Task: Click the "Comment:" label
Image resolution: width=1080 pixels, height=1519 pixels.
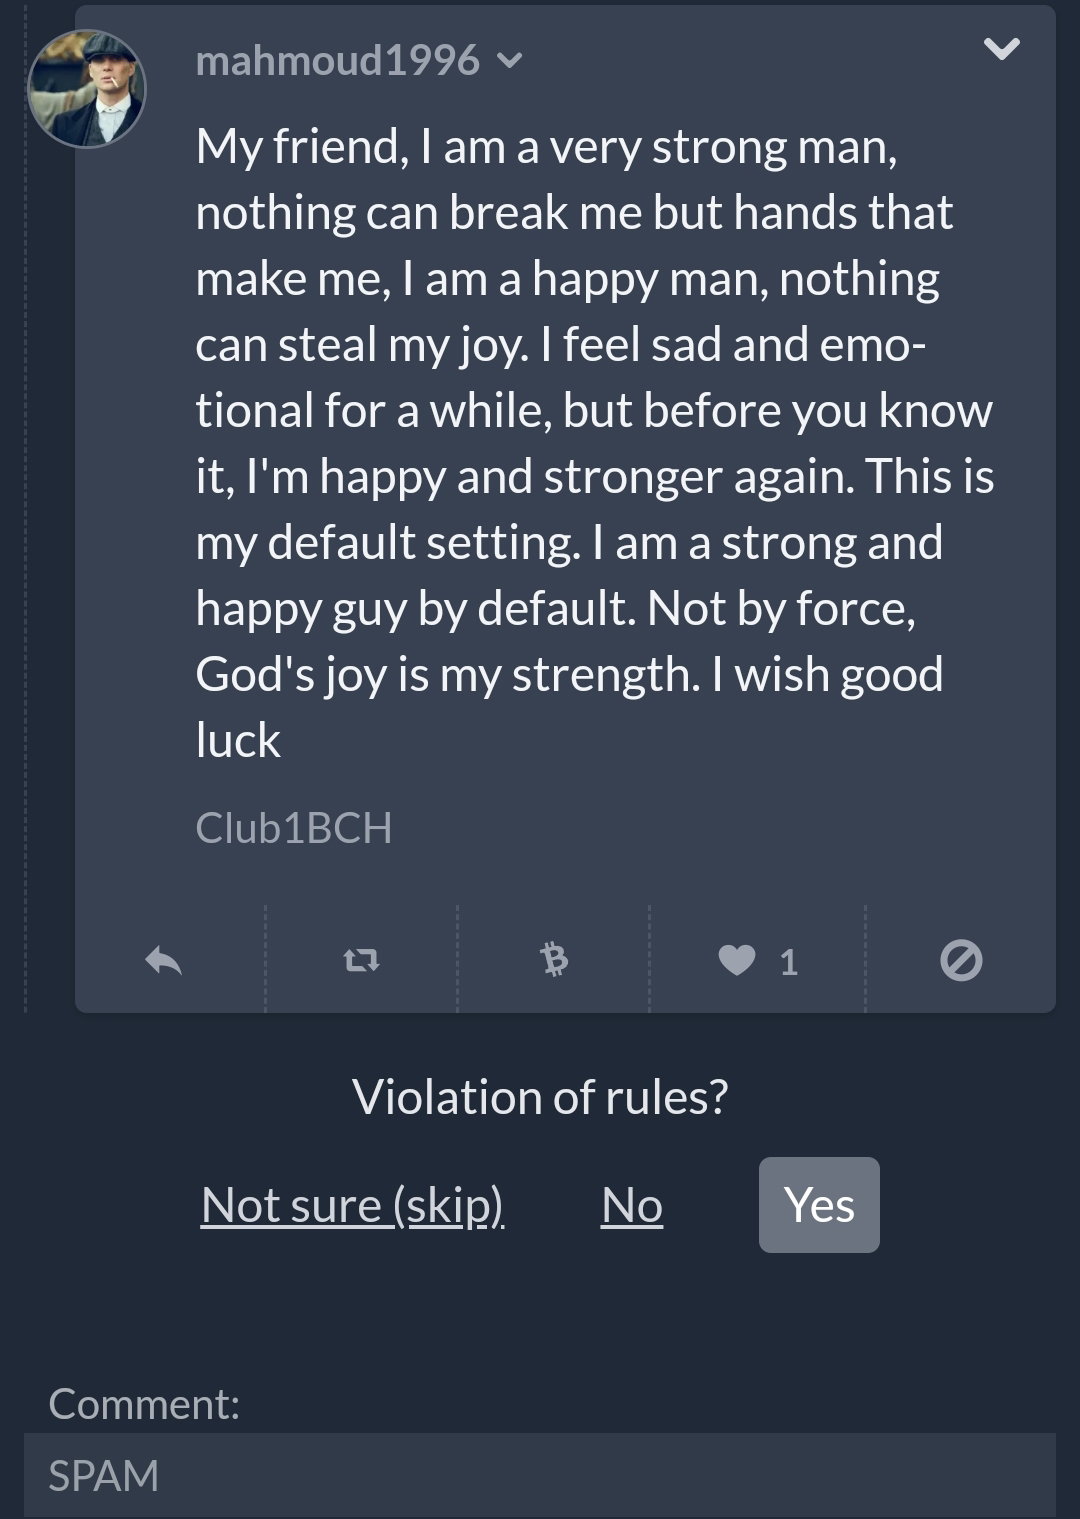Action: coord(144,1404)
